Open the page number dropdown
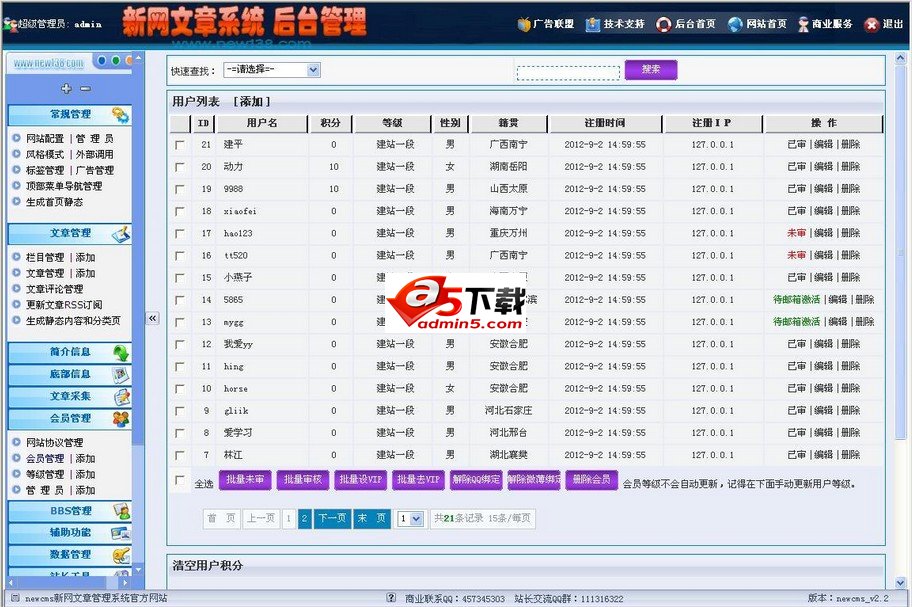This screenshot has height=607, width=912. (411, 519)
